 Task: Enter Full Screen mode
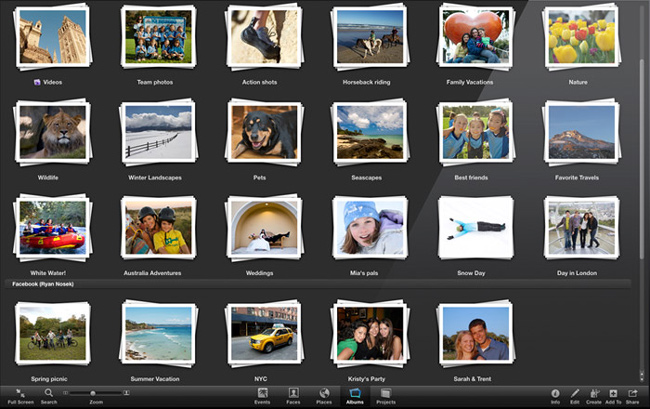coord(18,393)
